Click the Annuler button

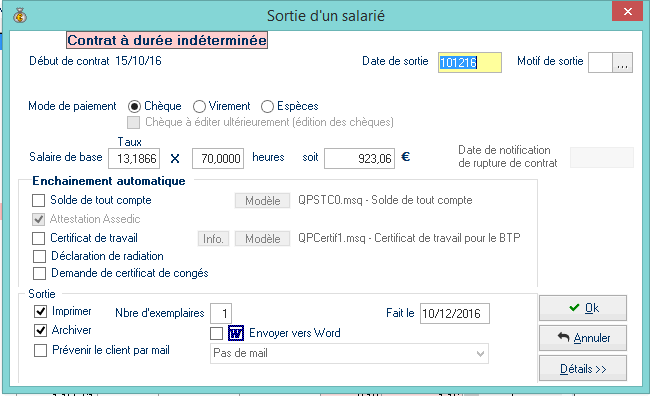[x=583, y=338]
